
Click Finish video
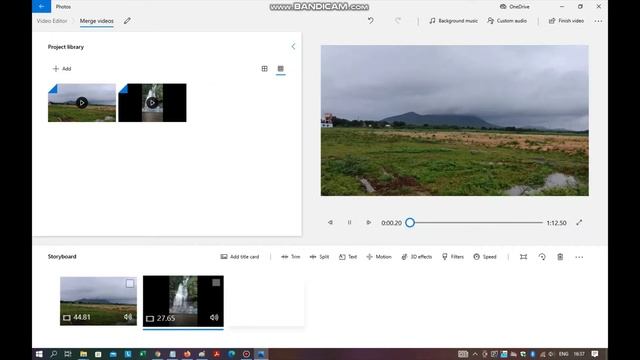(x=566, y=21)
